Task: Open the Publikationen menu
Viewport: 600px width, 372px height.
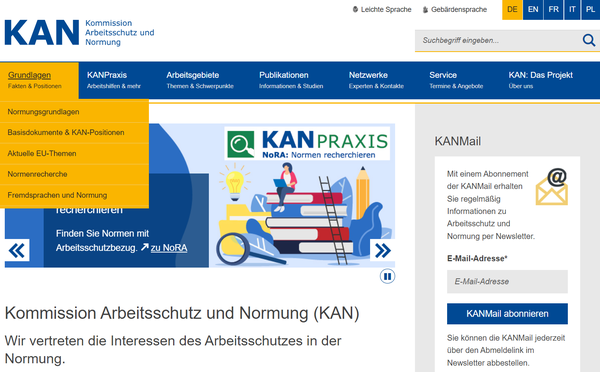Action: coord(291,80)
